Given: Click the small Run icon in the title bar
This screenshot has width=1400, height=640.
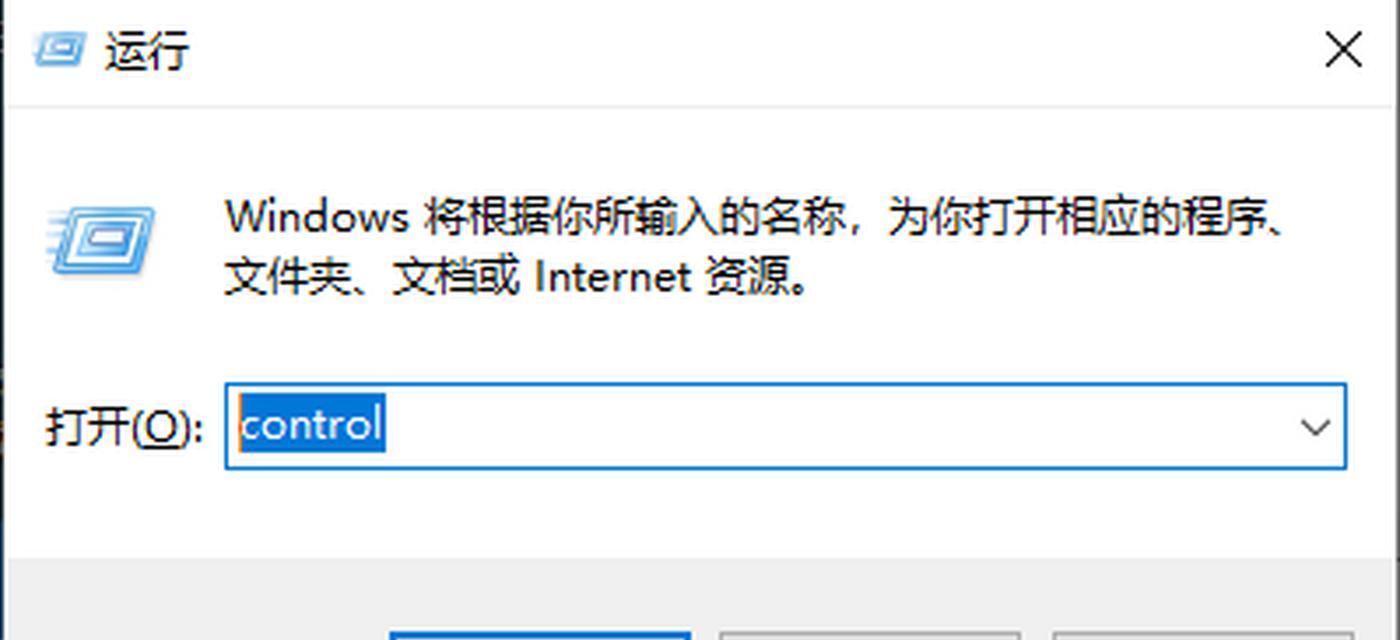Looking at the screenshot, I should coord(59,49).
